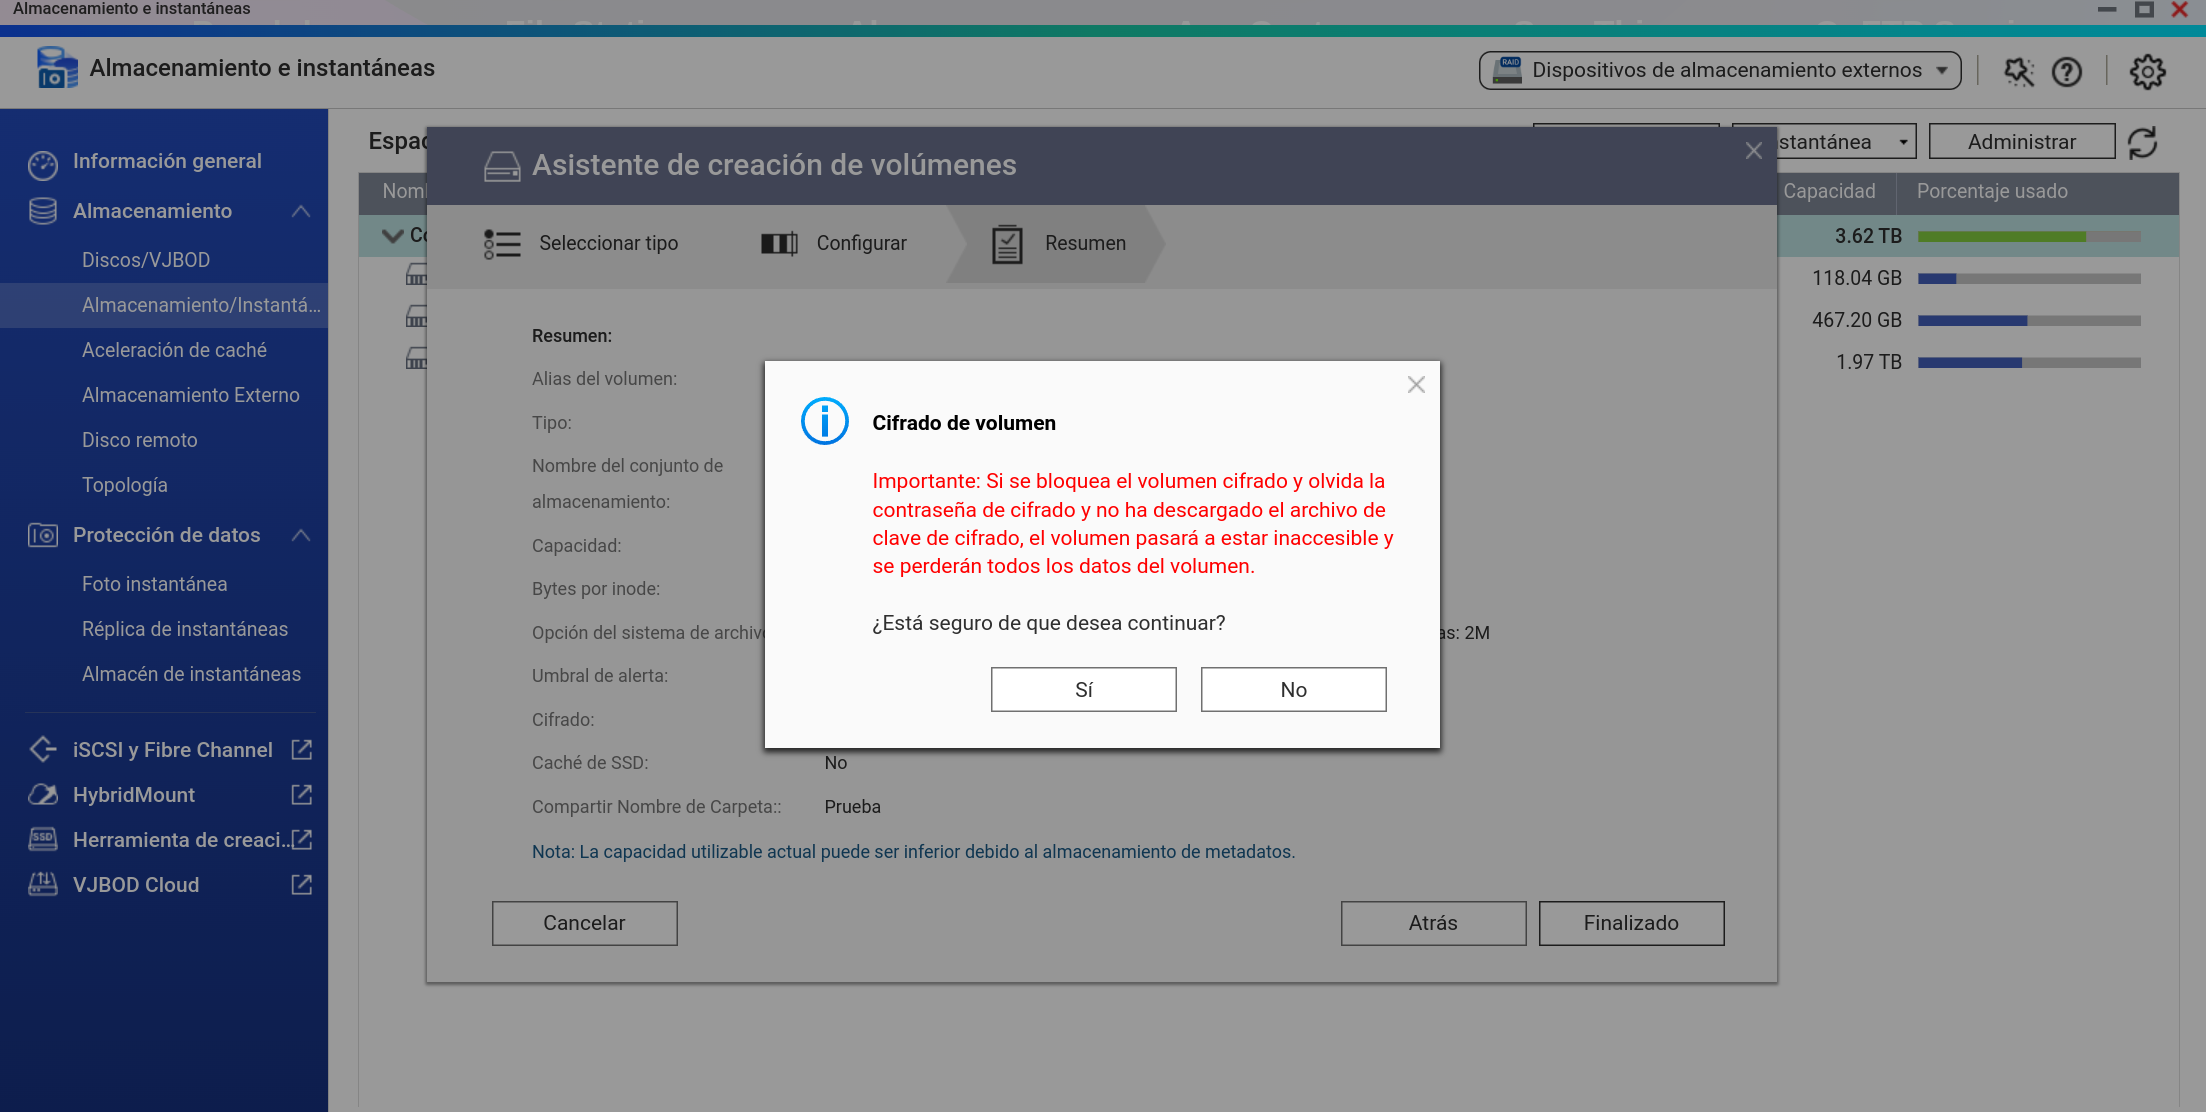Open the Instantánea dropdown arrow
Viewport: 2206px width, 1112px height.
click(1903, 142)
